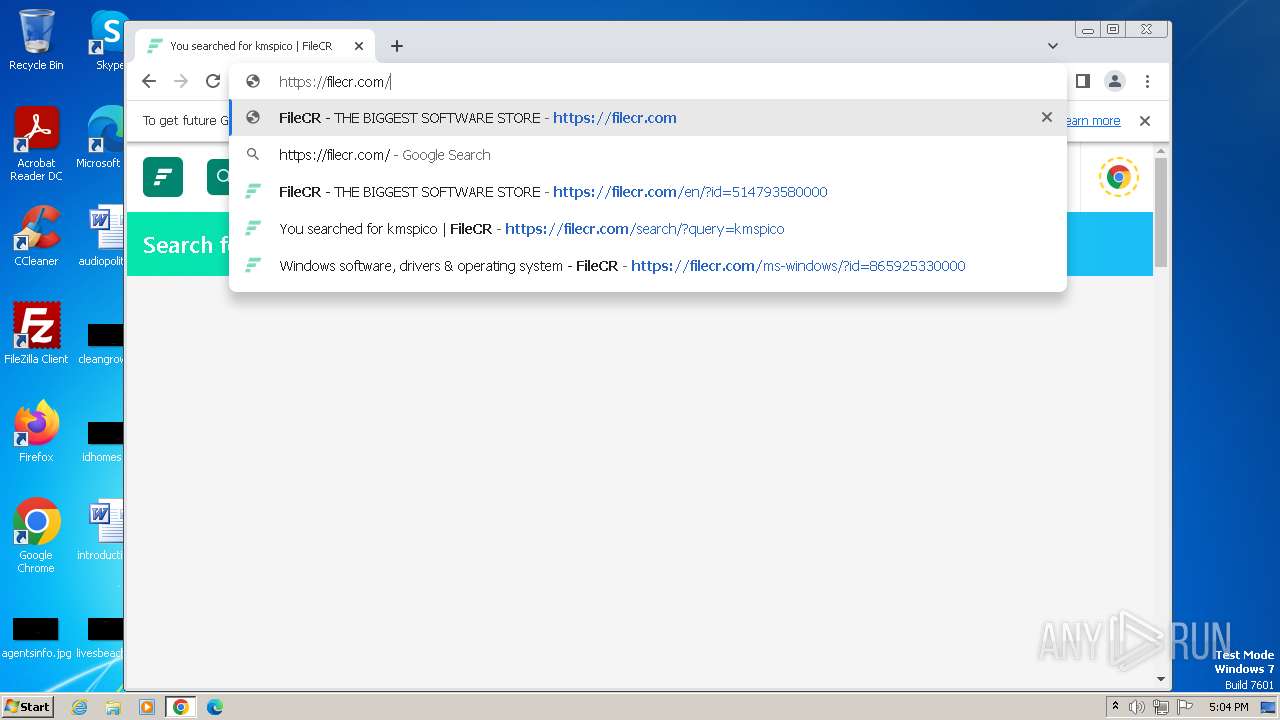This screenshot has height=720, width=1280.
Task: Click the Chrome taskbar button
Action: 180,707
